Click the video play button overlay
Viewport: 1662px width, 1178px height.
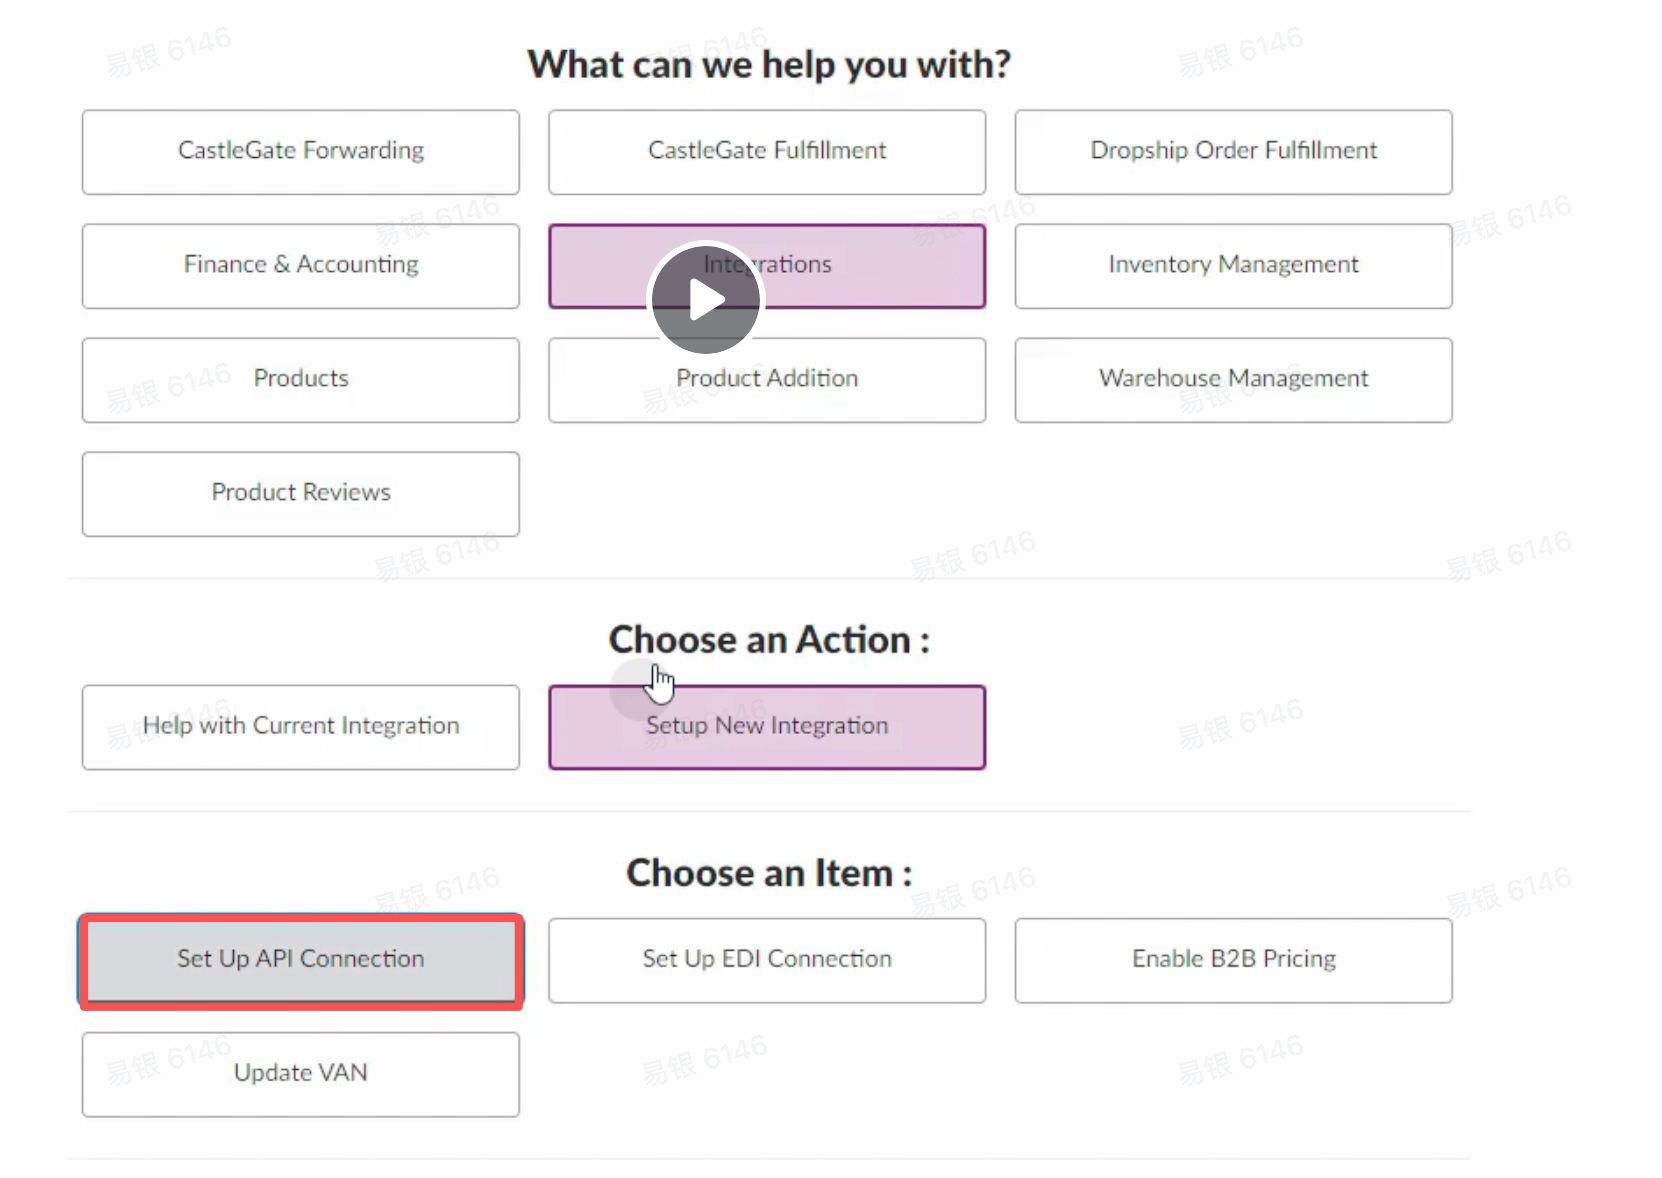[x=706, y=299]
